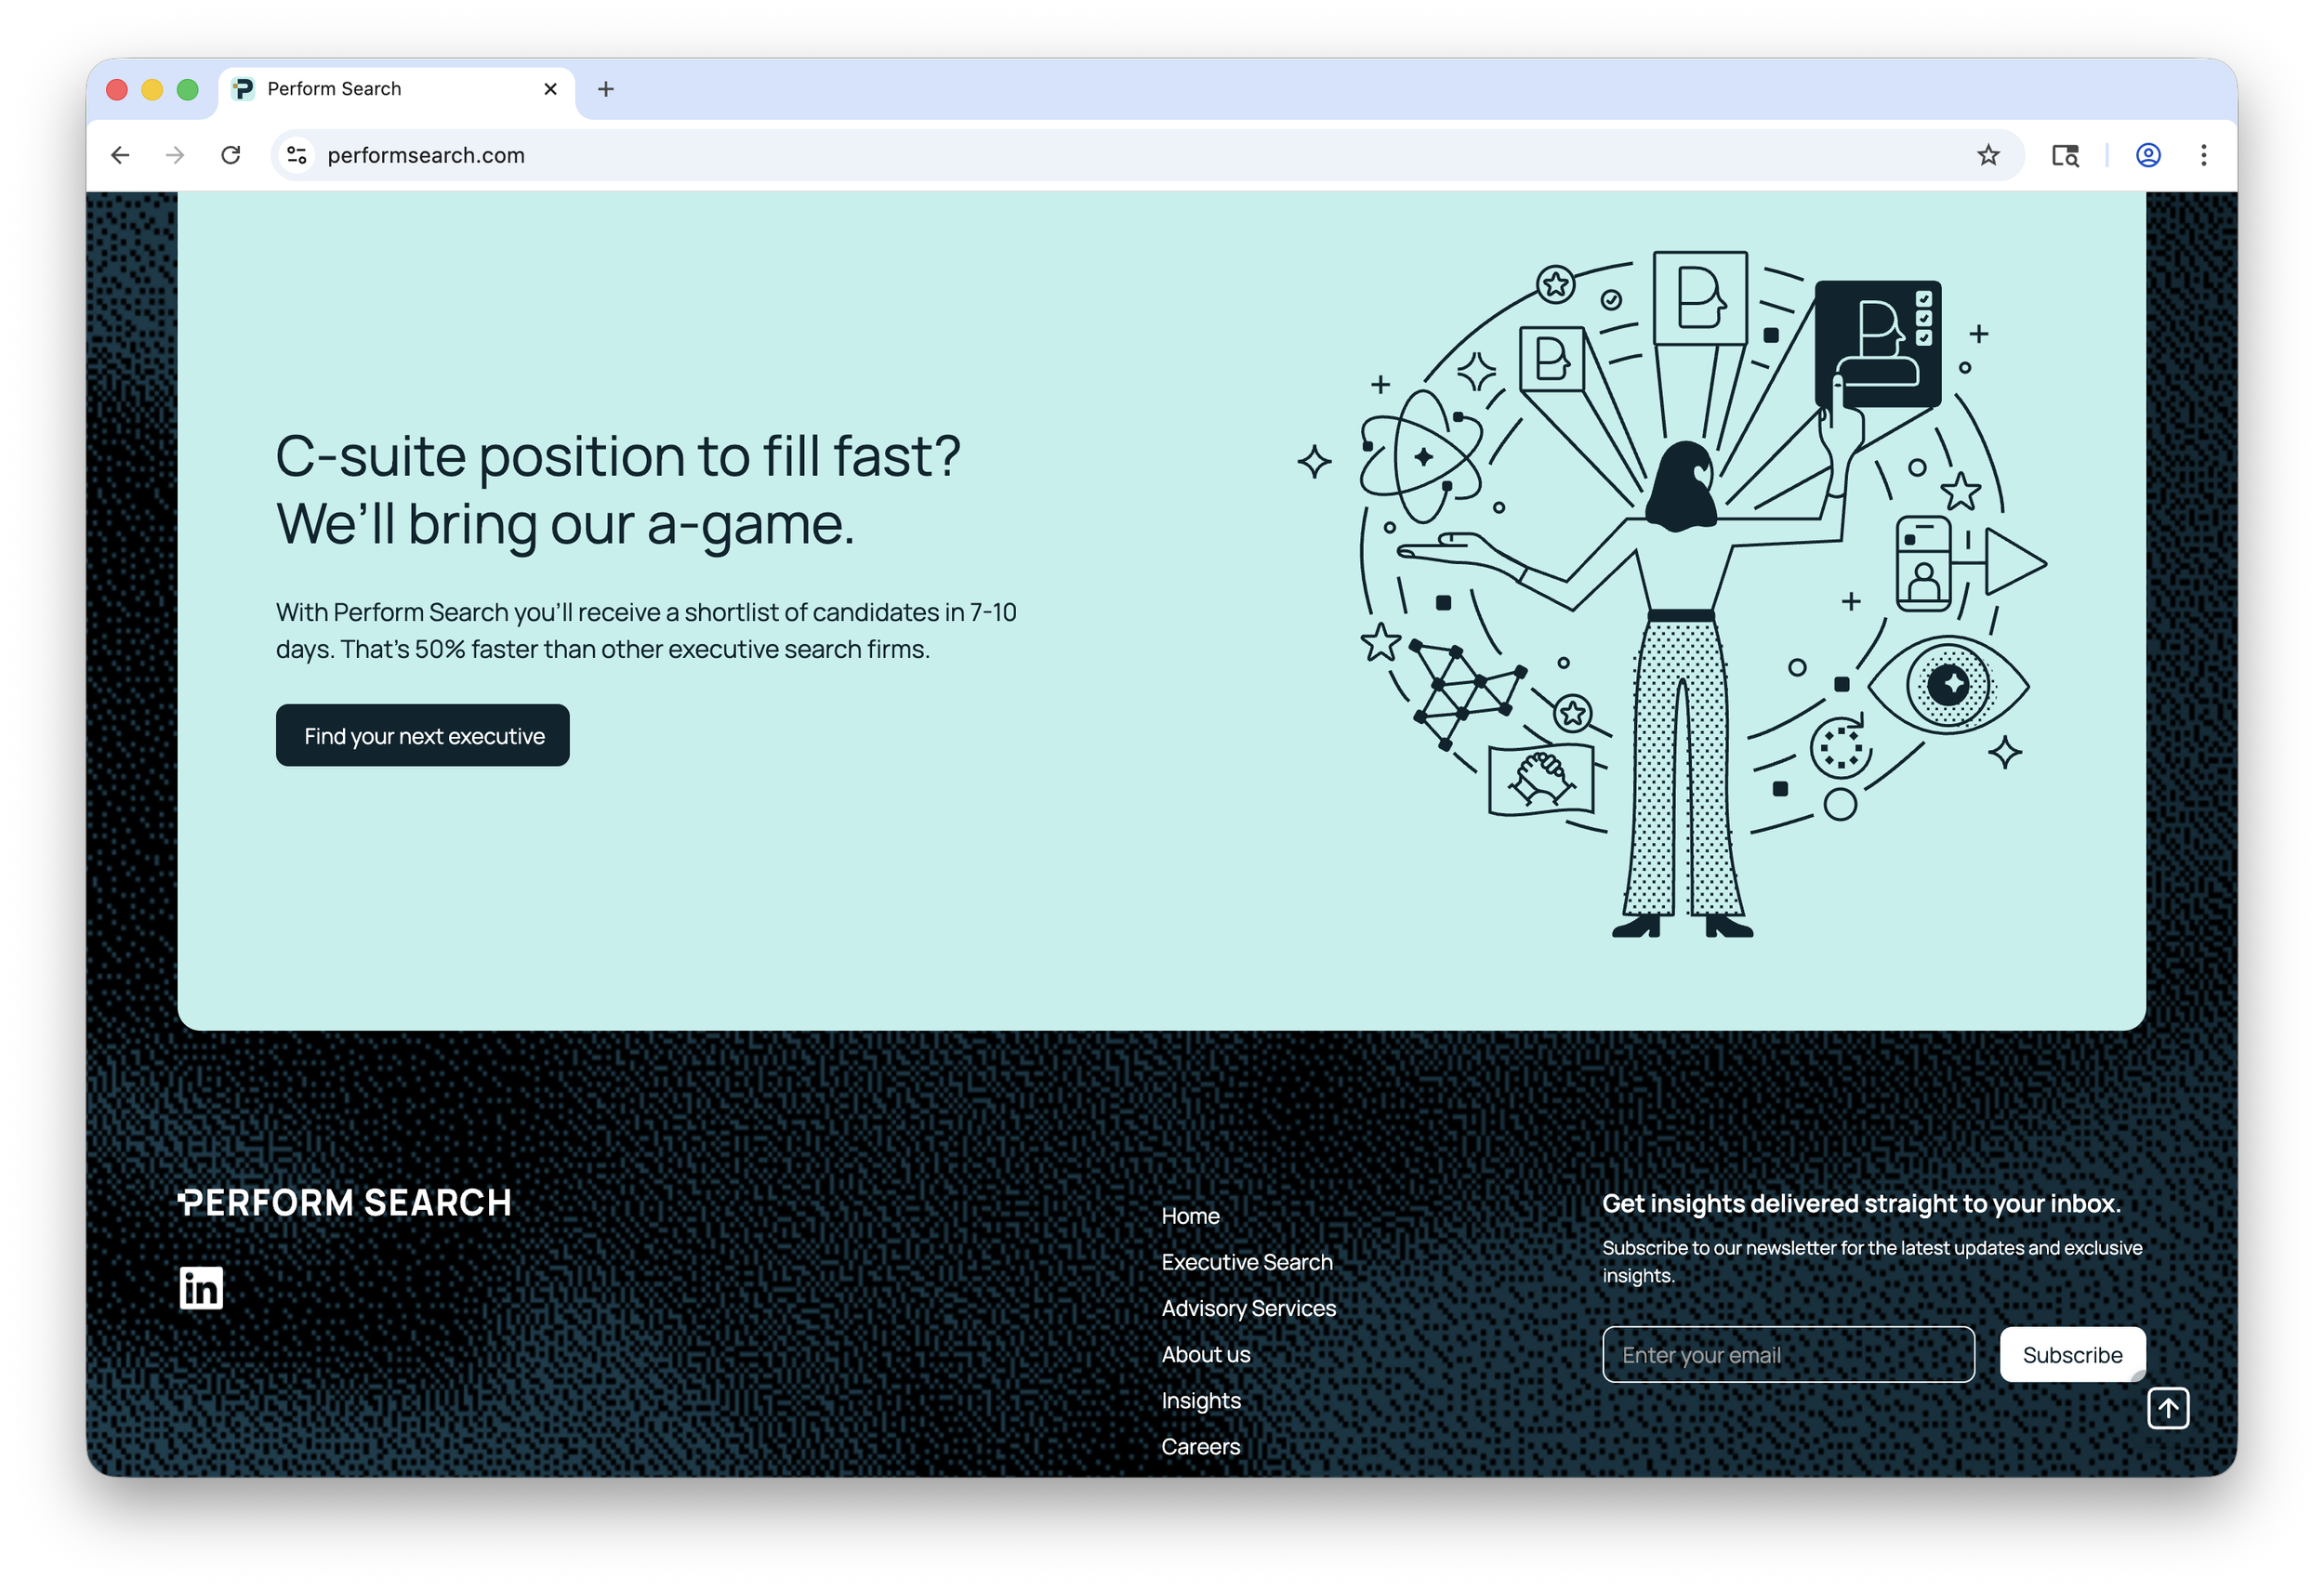2324x1591 pixels.
Task: Click the scroll-to-top arrow button
Action: coord(2168,1408)
